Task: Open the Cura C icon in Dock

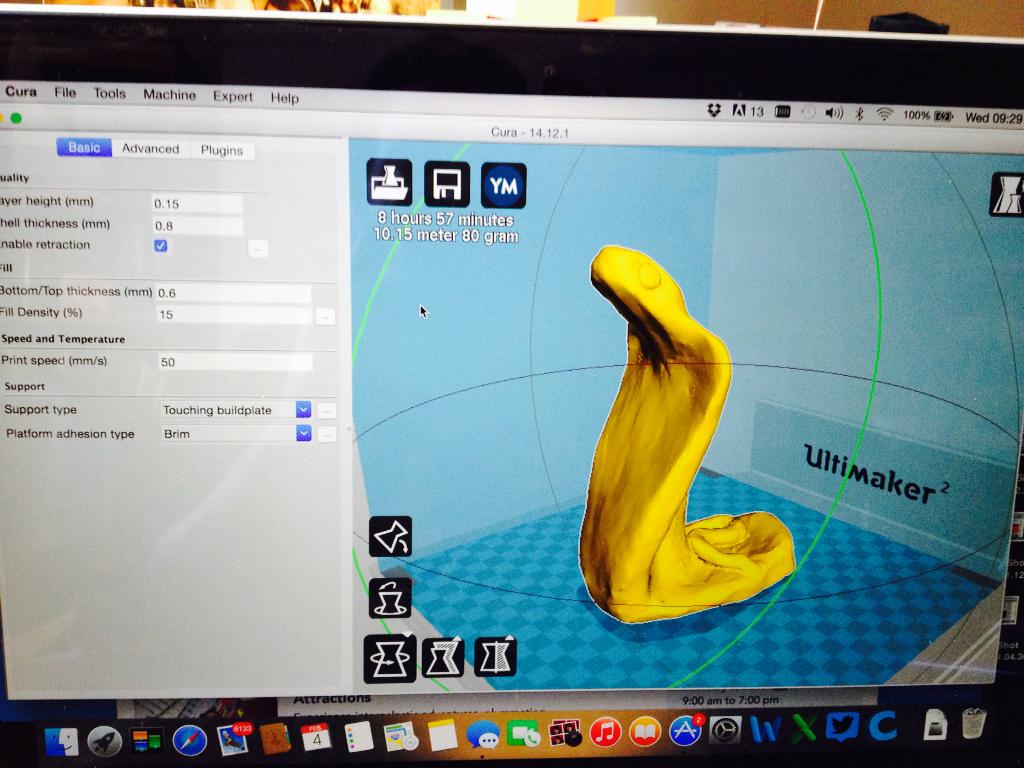Action: click(x=883, y=726)
